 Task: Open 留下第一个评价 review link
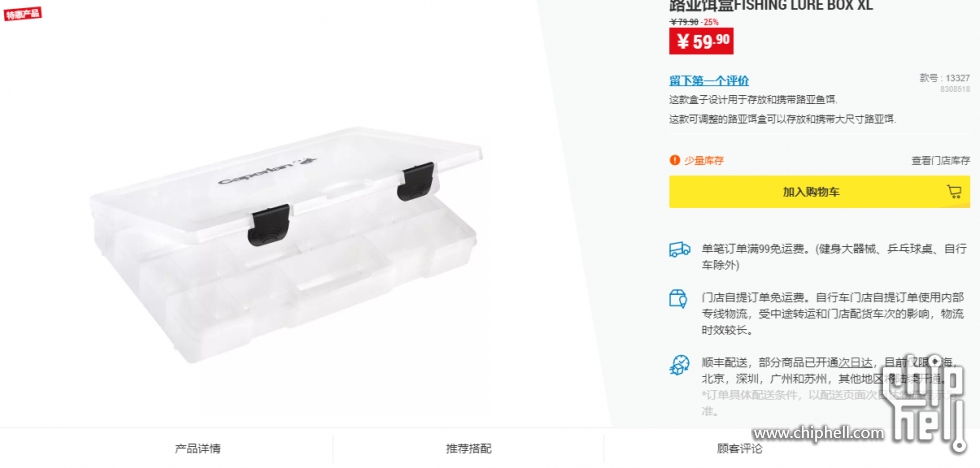[709, 81]
